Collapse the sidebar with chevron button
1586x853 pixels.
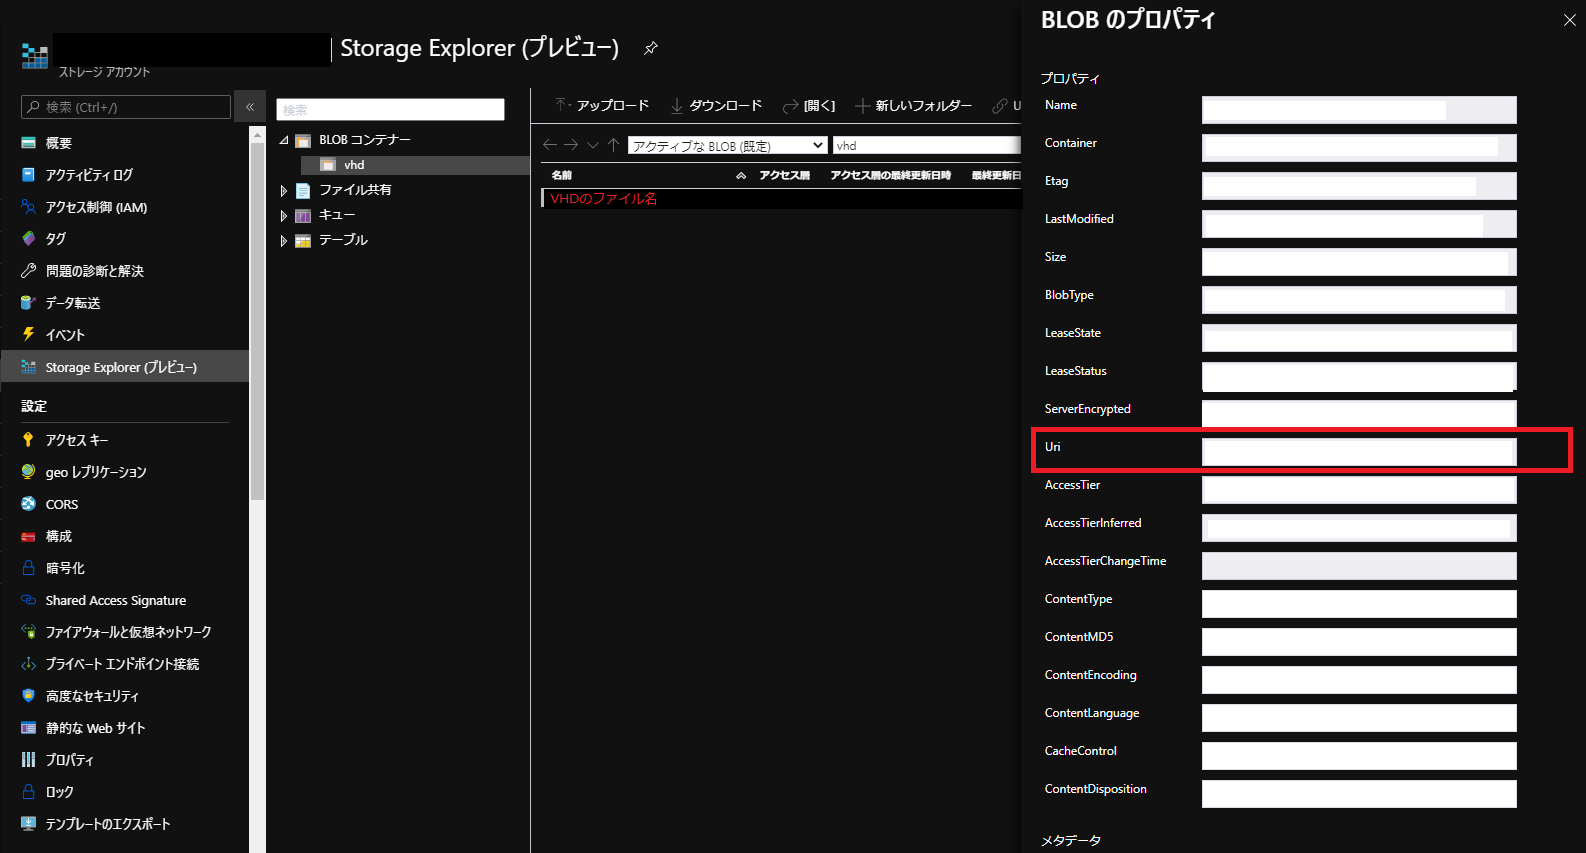click(250, 107)
